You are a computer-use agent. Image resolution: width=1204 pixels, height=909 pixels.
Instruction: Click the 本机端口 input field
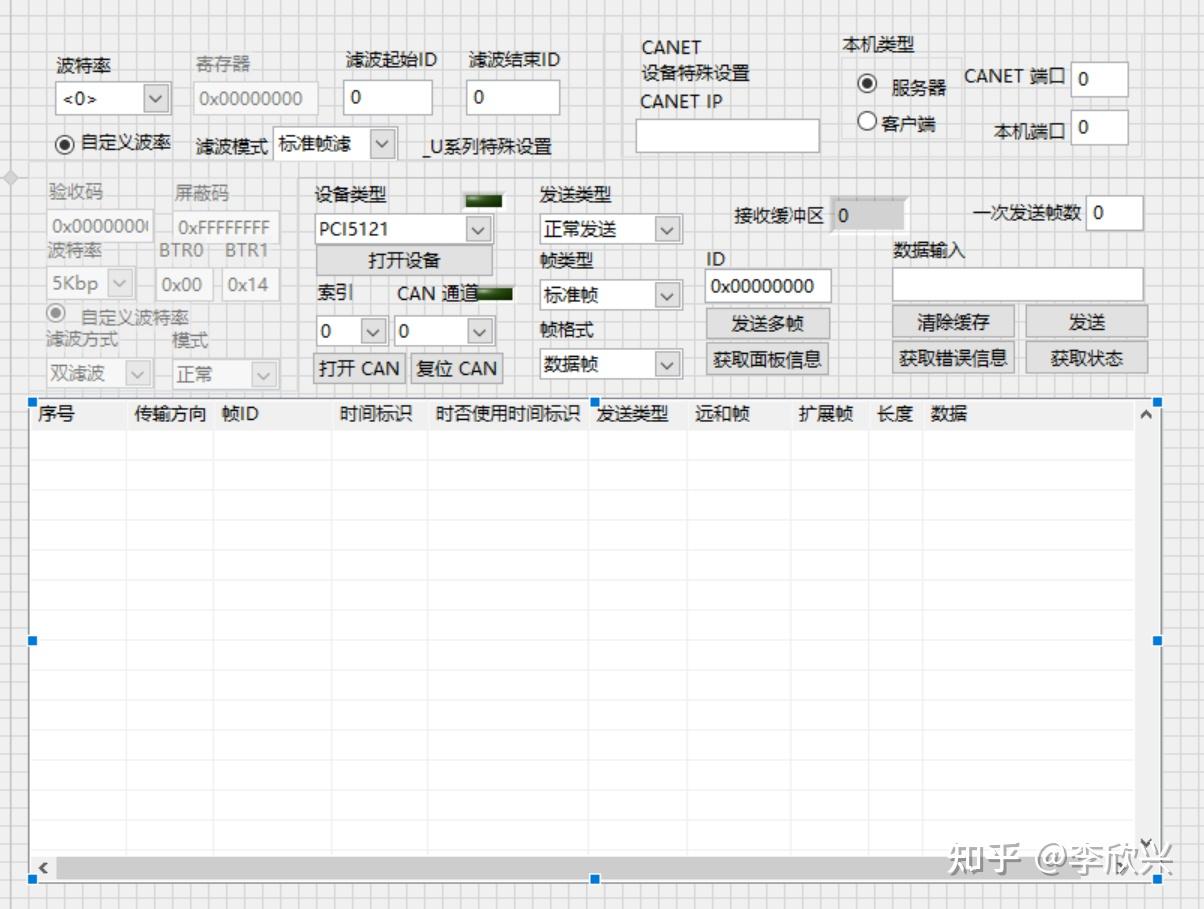tap(1099, 127)
